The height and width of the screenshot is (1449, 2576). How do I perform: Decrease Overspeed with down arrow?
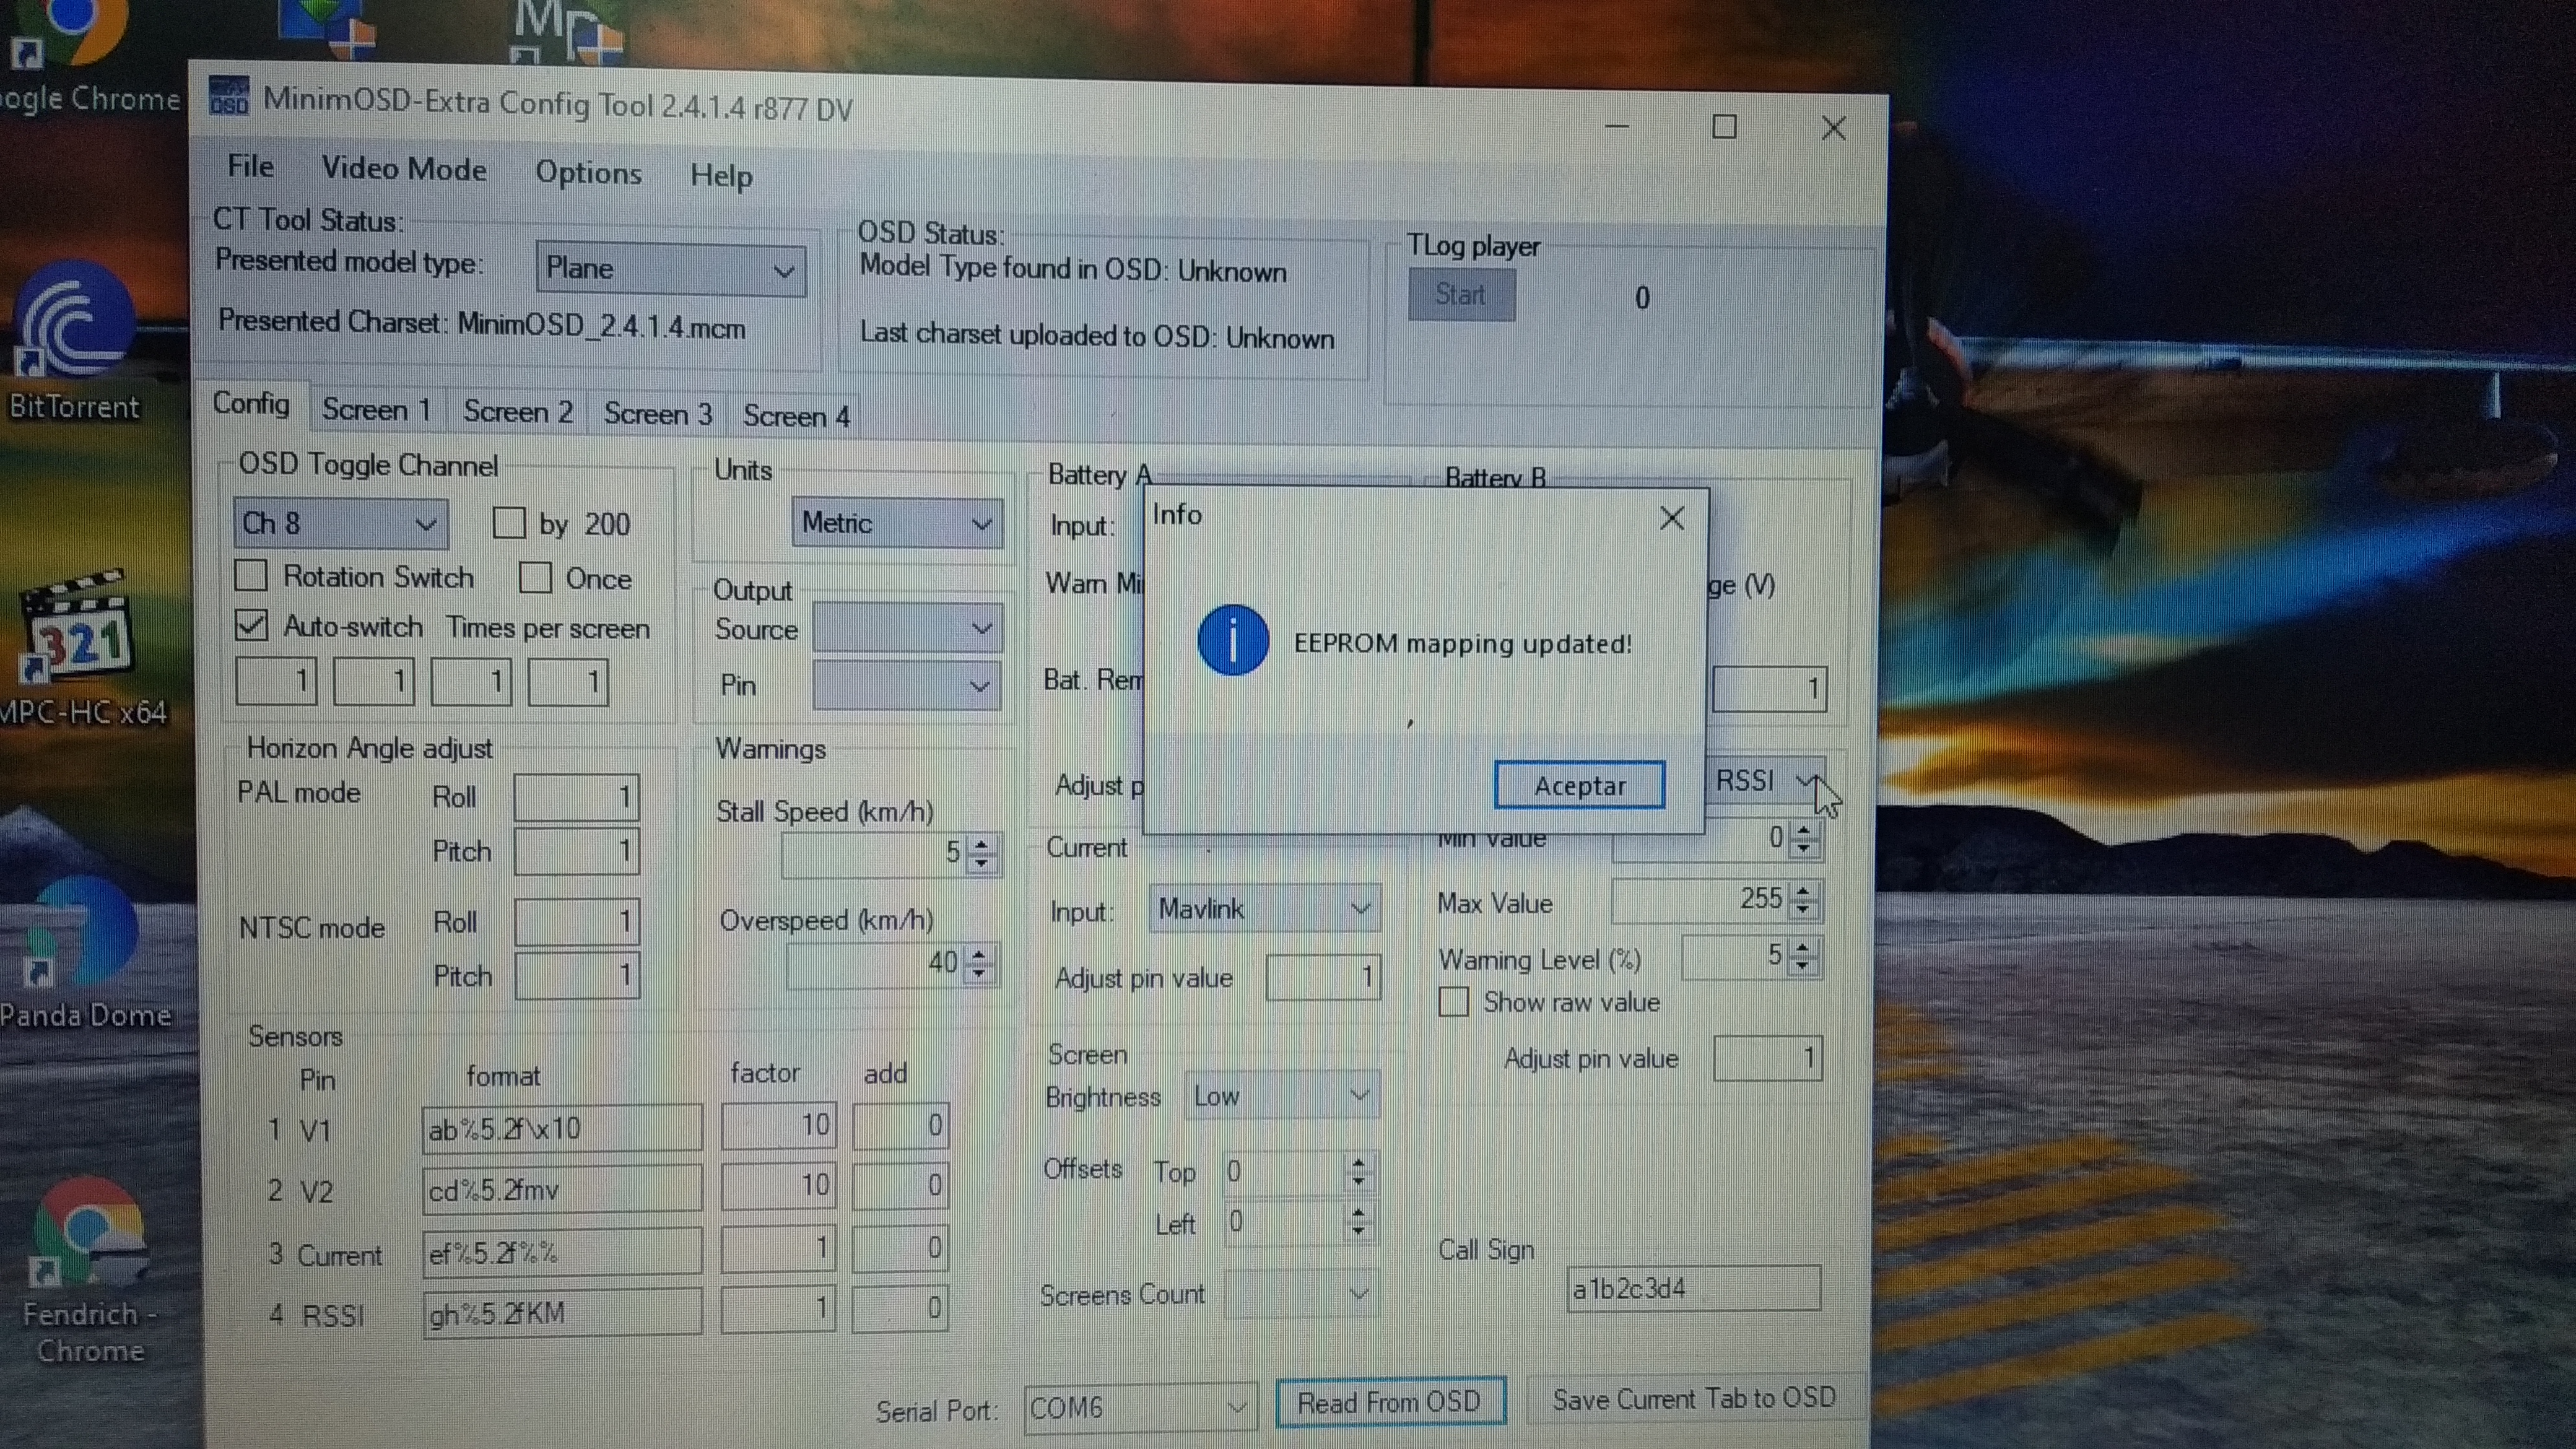tap(979, 973)
